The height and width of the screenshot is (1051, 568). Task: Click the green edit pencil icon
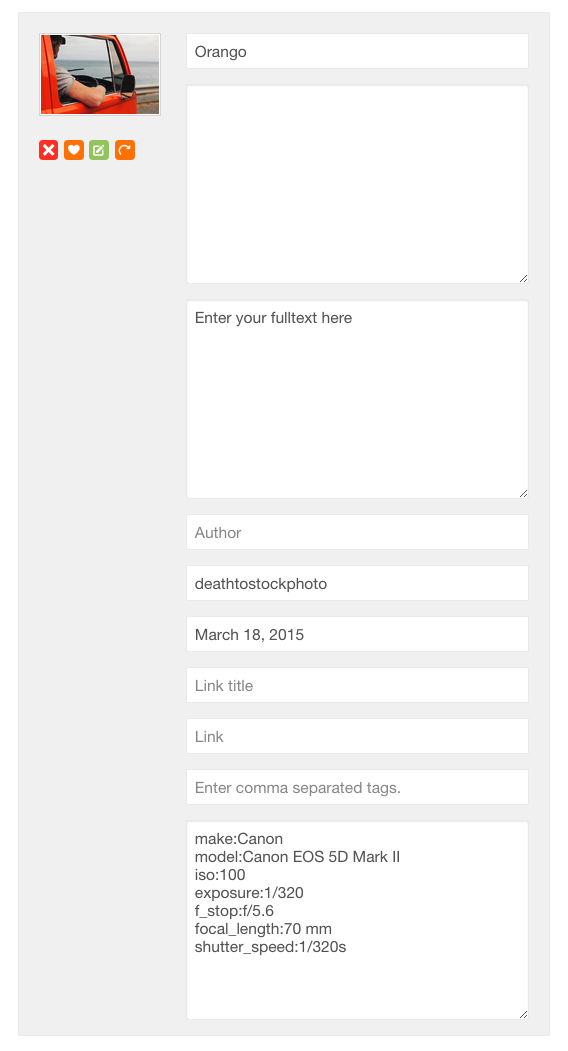pyautogui.click(x=99, y=150)
